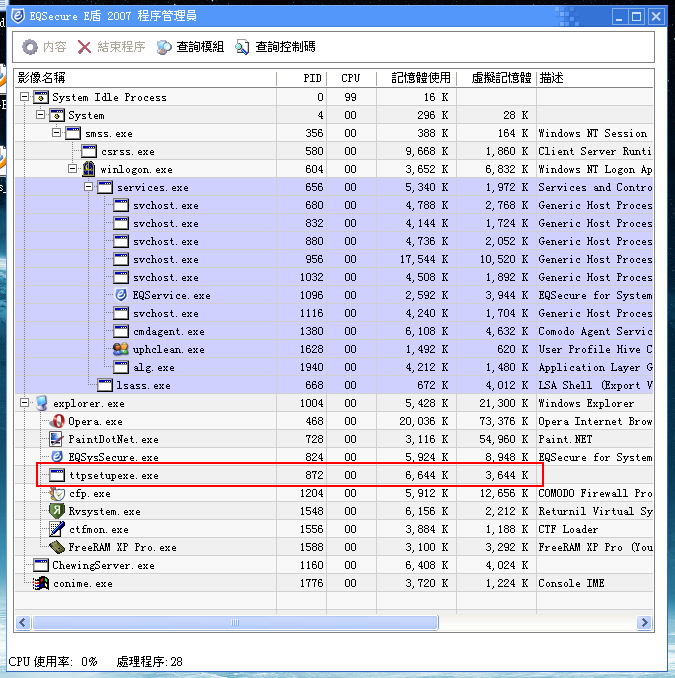Image resolution: width=675 pixels, height=678 pixels.
Task: Click the 'System' process name
Action: [86, 115]
